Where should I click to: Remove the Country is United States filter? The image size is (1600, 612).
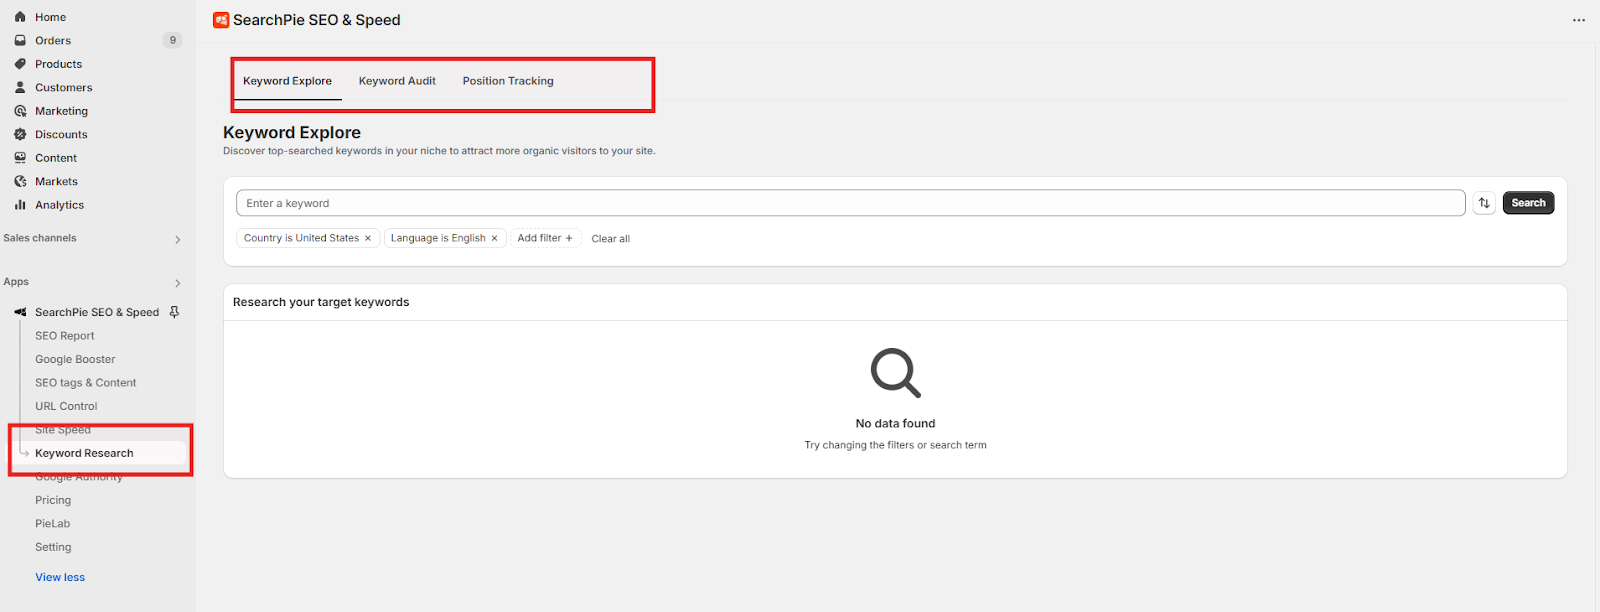(x=368, y=238)
